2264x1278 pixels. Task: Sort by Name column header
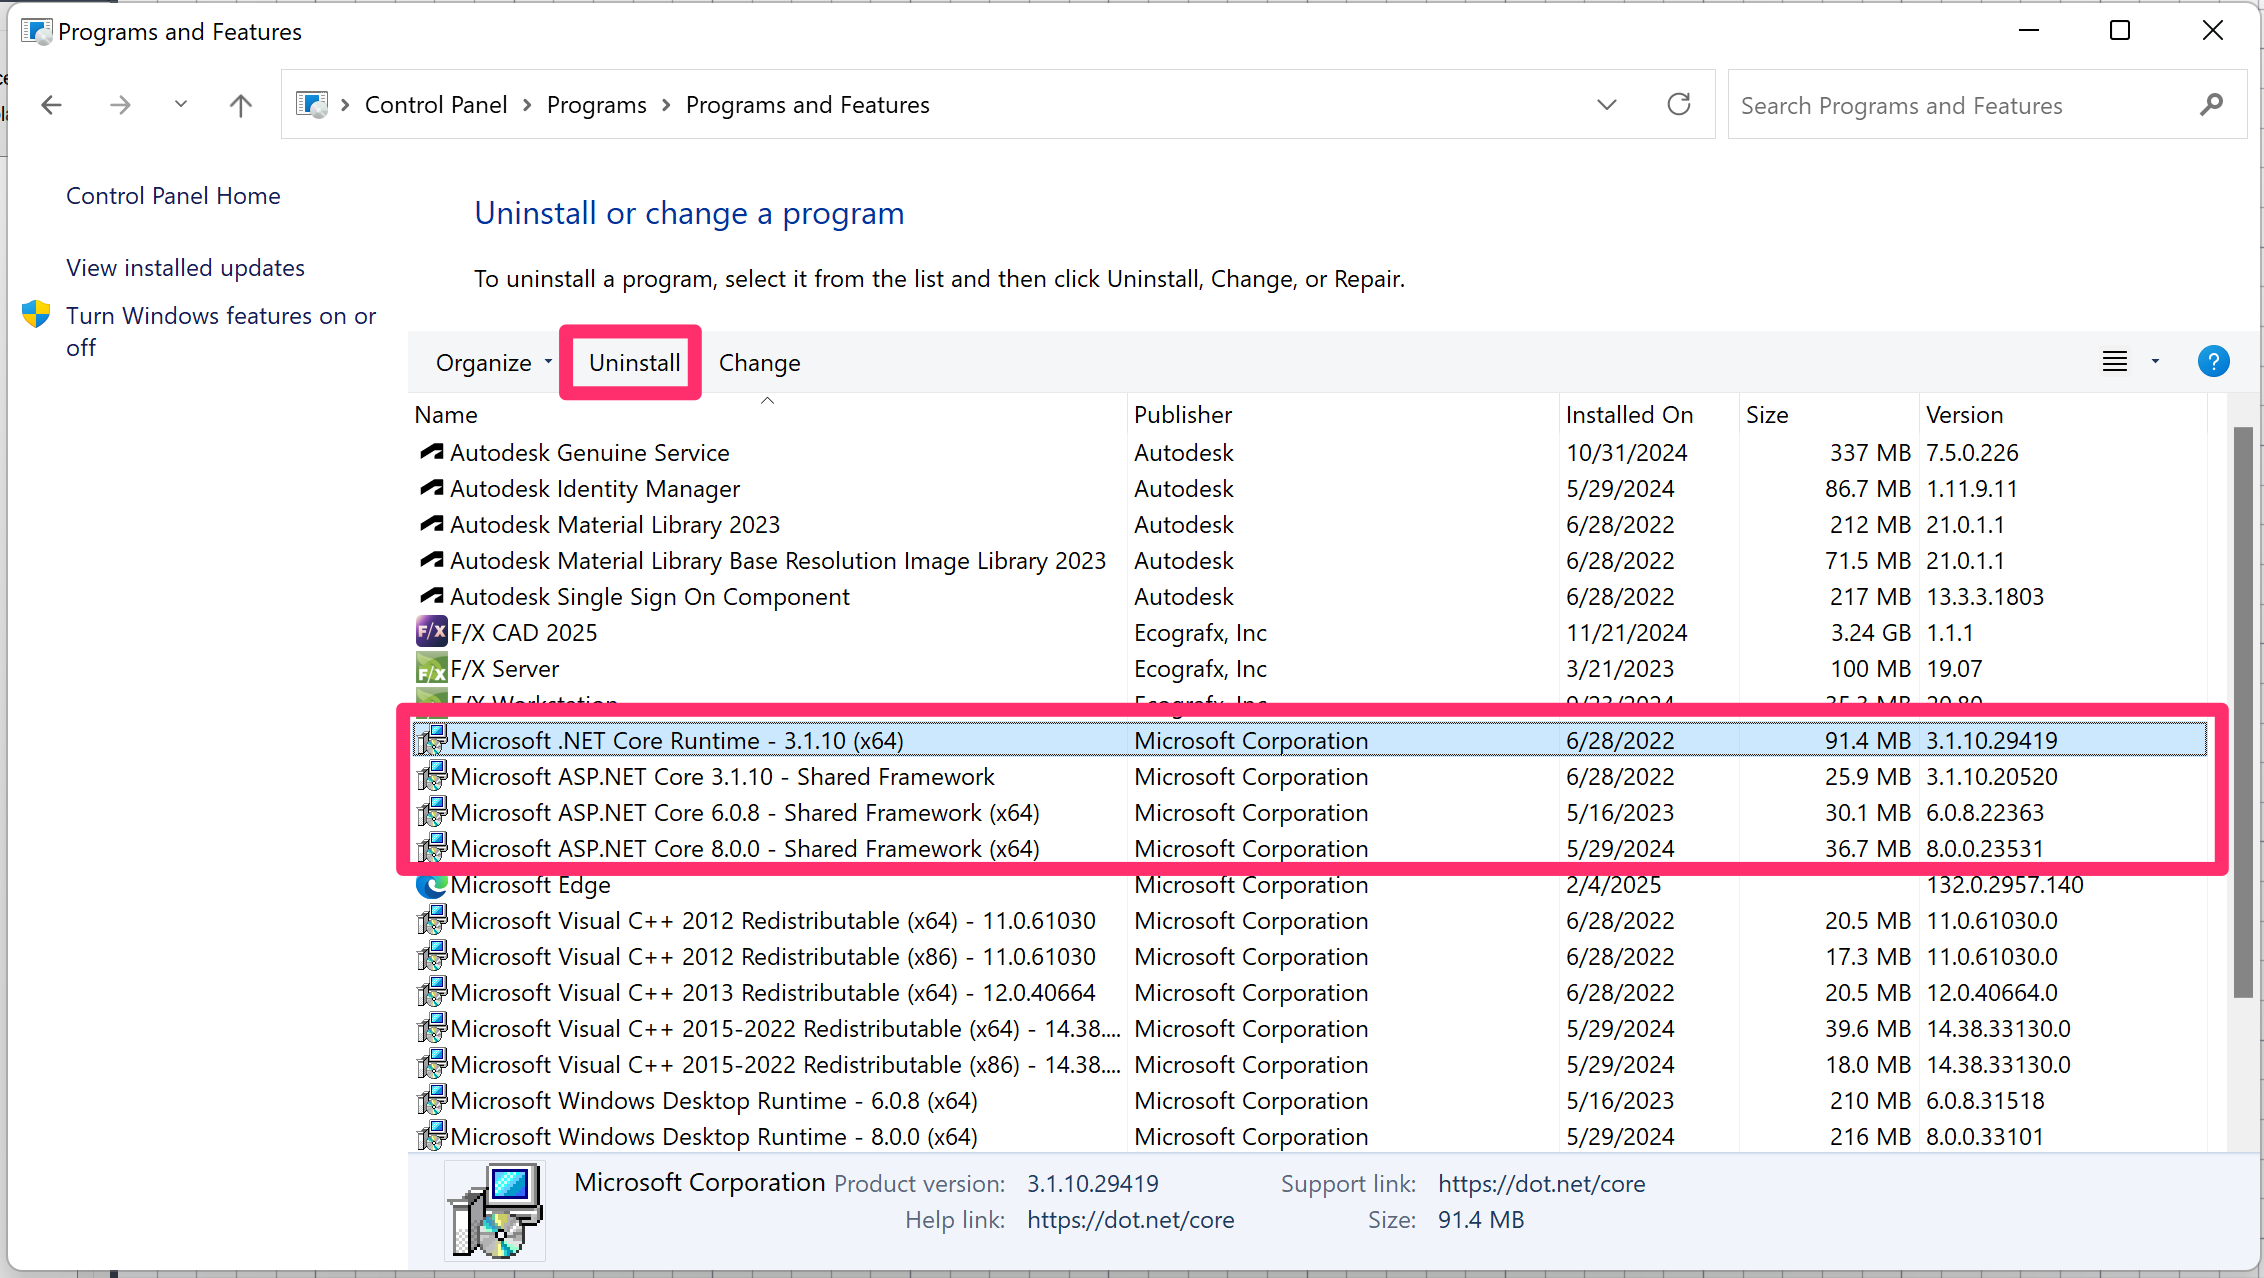click(767, 414)
